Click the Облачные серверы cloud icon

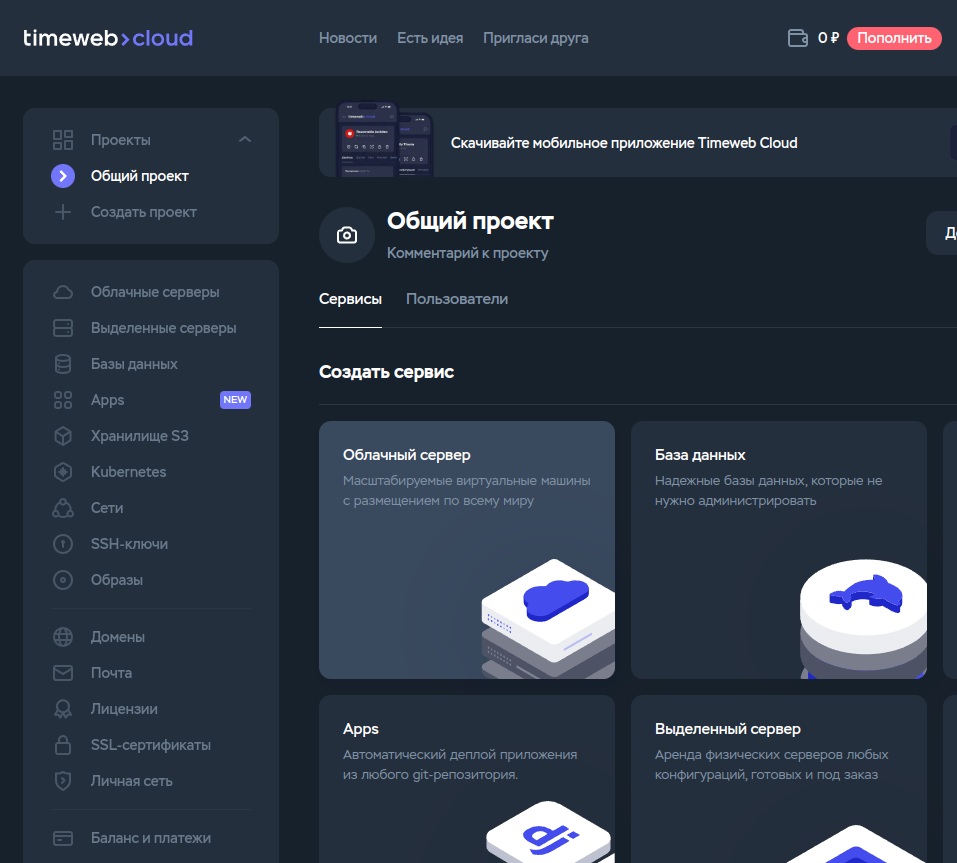tap(63, 292)
